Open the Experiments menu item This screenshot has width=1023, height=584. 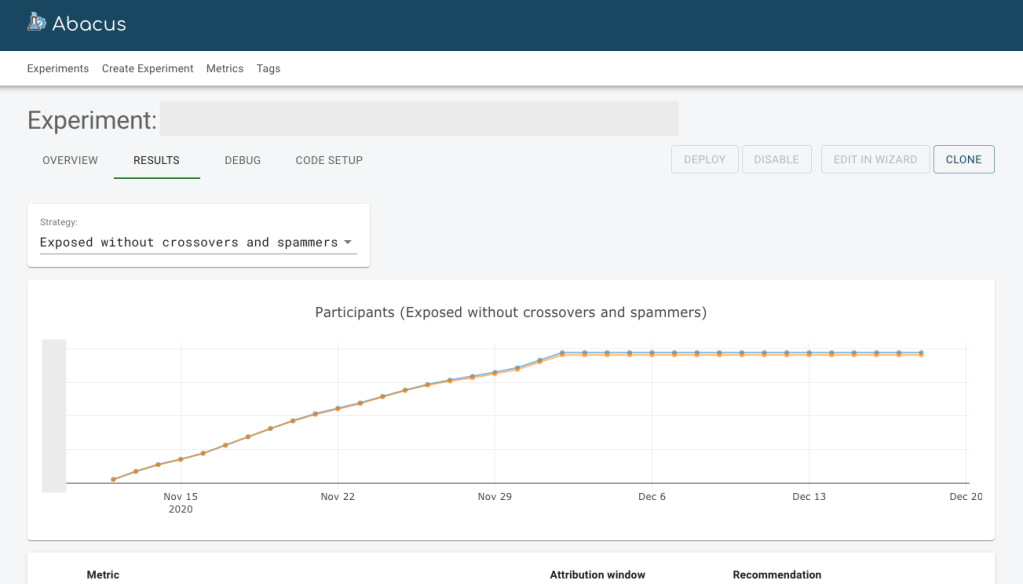(58, 69)
